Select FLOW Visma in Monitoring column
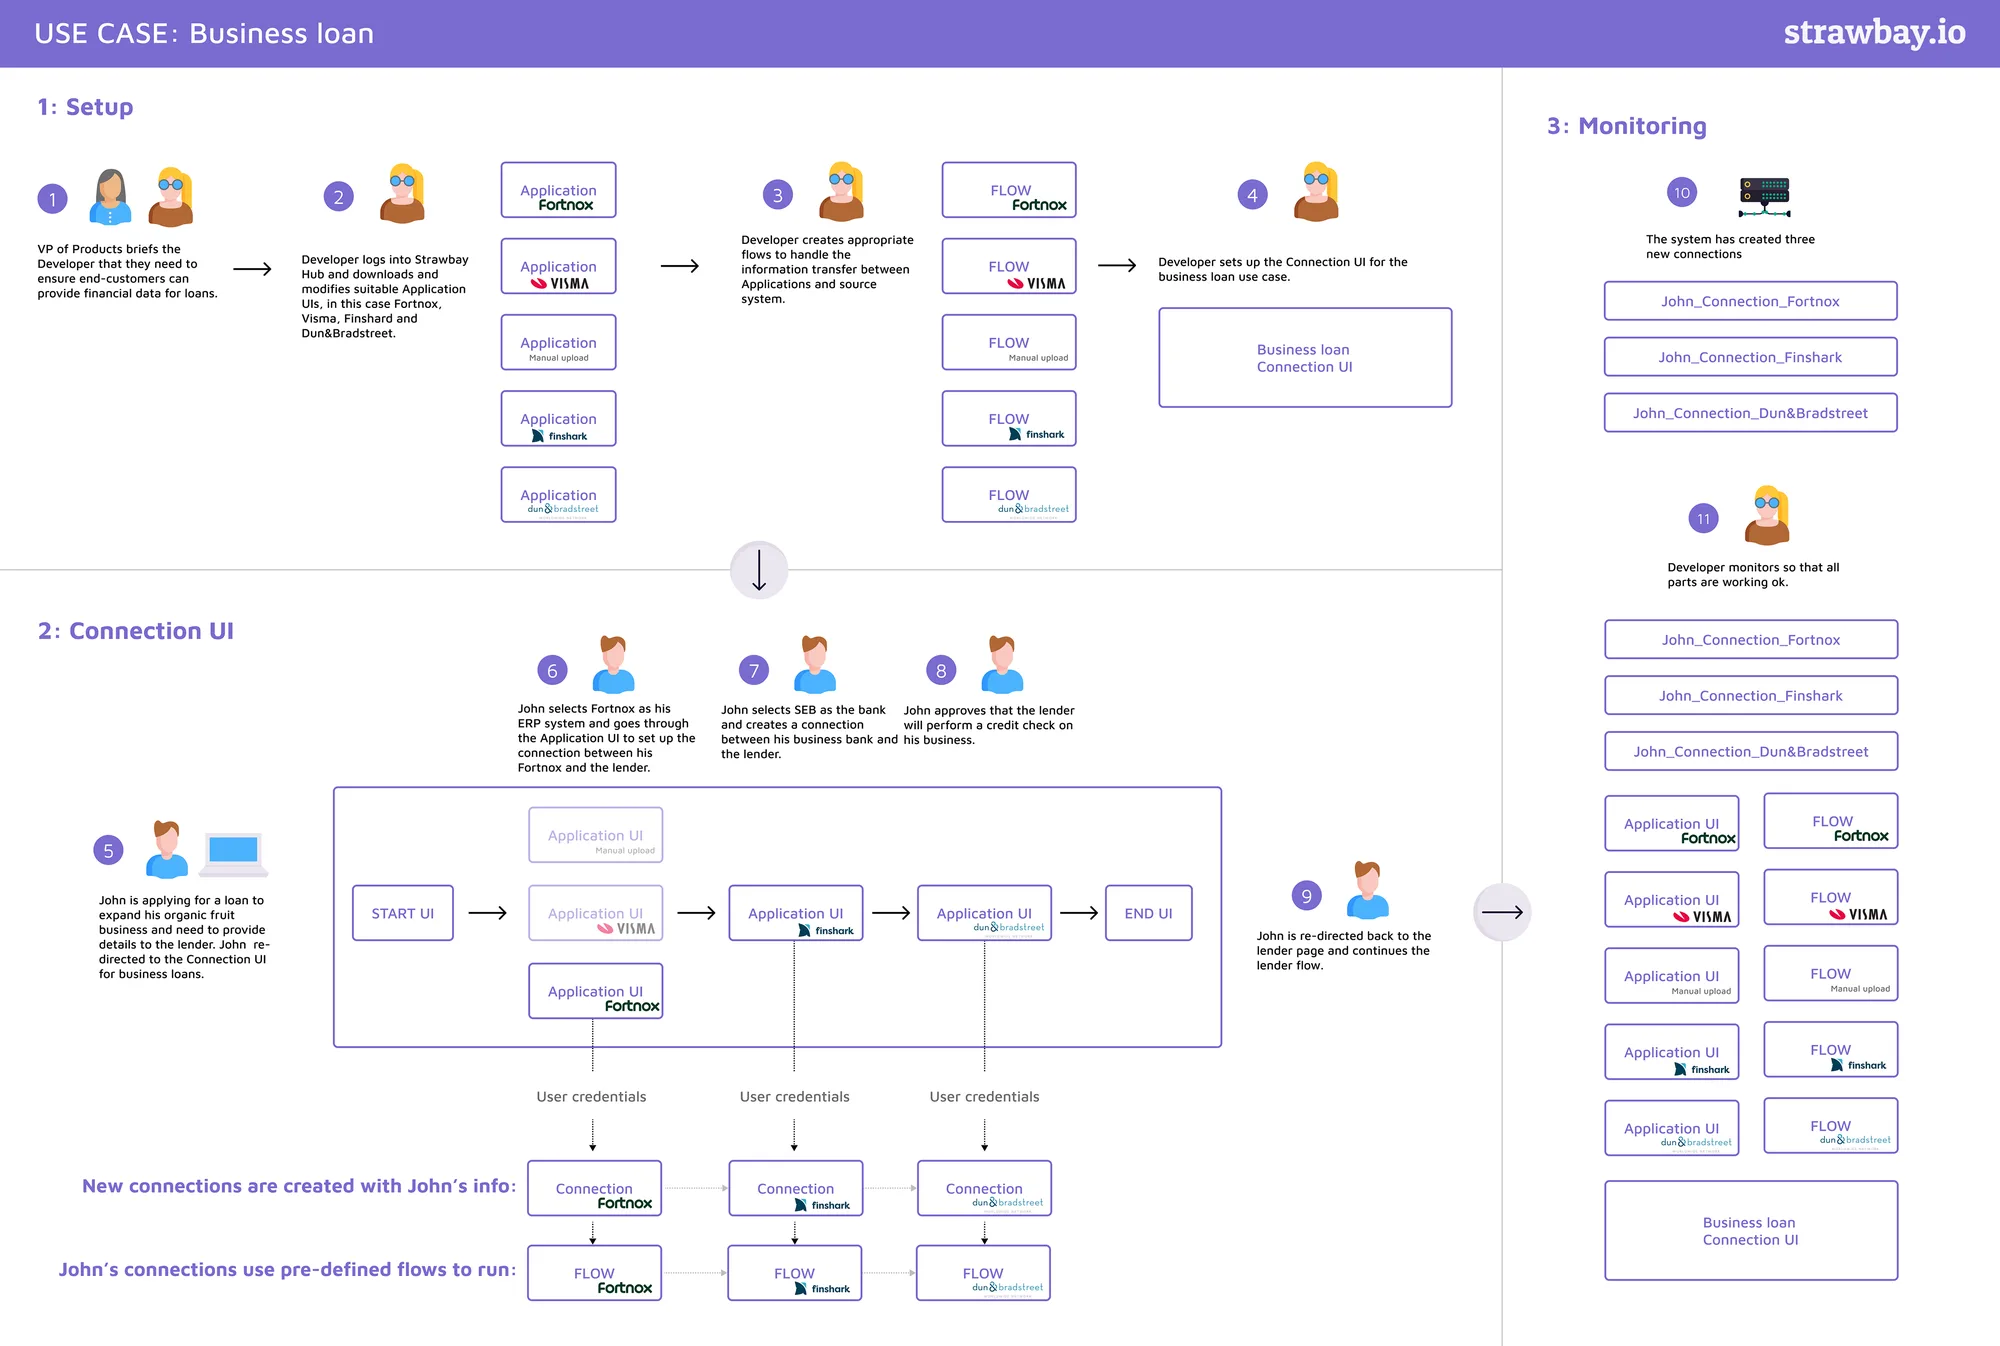 pyautogui.click(x=1831, y=897)
